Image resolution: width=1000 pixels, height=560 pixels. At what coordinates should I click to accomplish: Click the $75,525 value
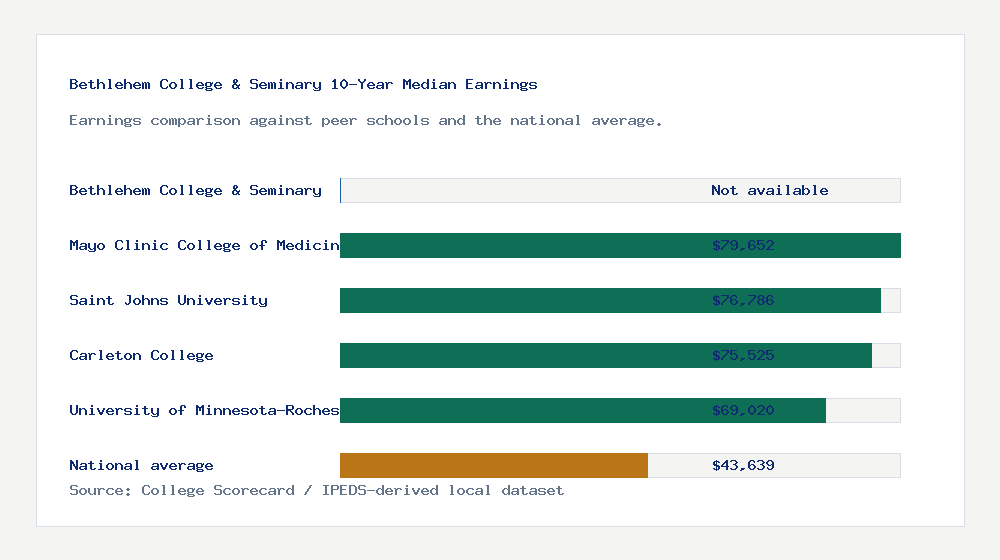click(x=743, y=355)
